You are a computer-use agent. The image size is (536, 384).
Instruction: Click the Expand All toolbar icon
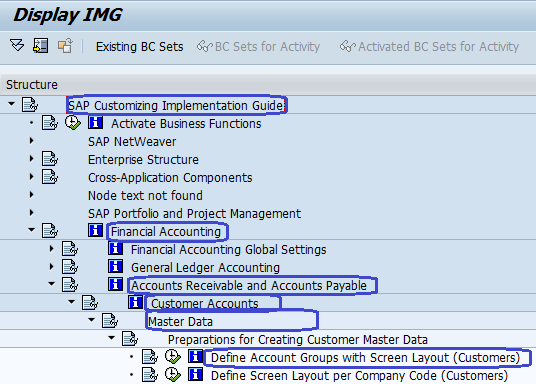(17, 45)
